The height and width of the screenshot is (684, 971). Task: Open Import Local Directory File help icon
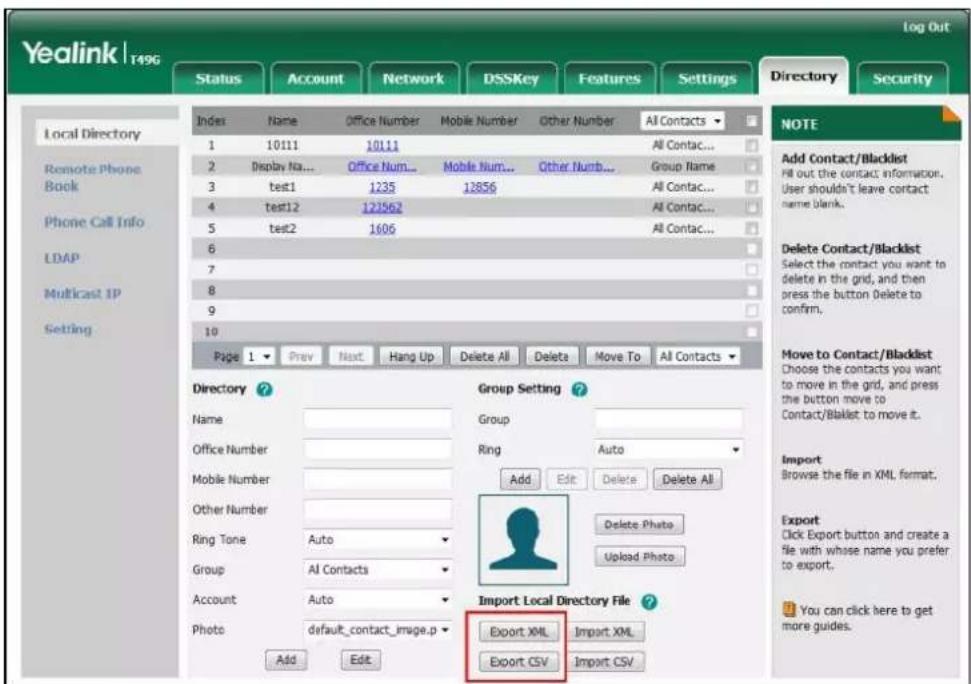pyautogui.click(x=649, y=601)
